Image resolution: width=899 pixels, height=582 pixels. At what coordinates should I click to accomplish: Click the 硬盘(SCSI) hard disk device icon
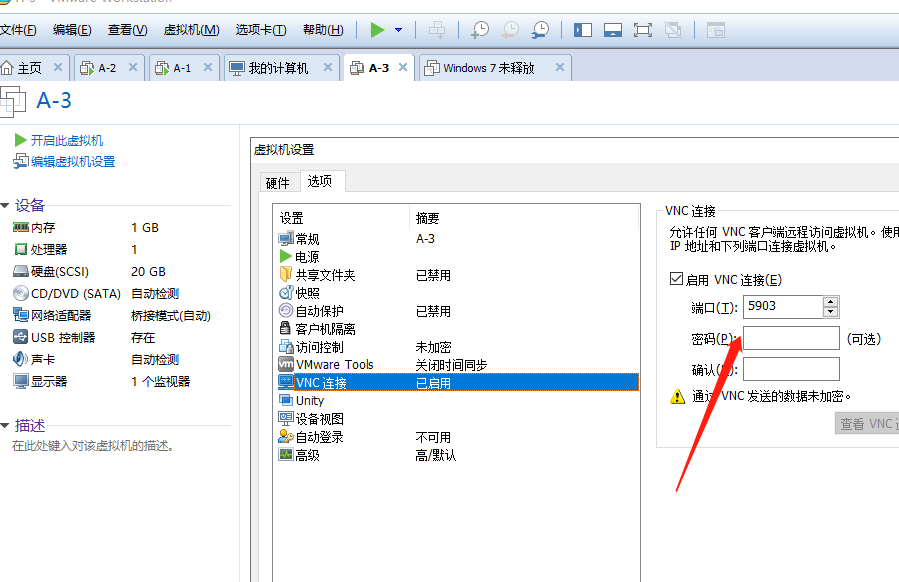(21, 271)
